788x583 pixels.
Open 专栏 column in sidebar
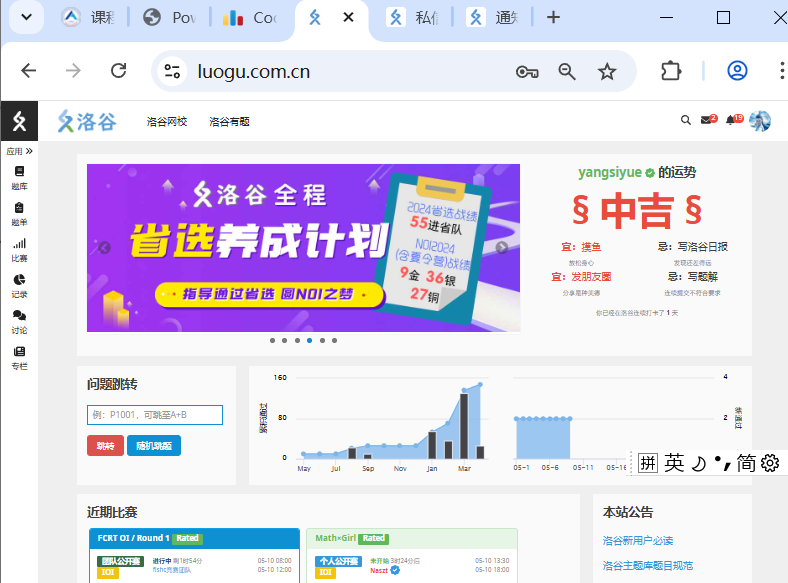tap(19, 358)
